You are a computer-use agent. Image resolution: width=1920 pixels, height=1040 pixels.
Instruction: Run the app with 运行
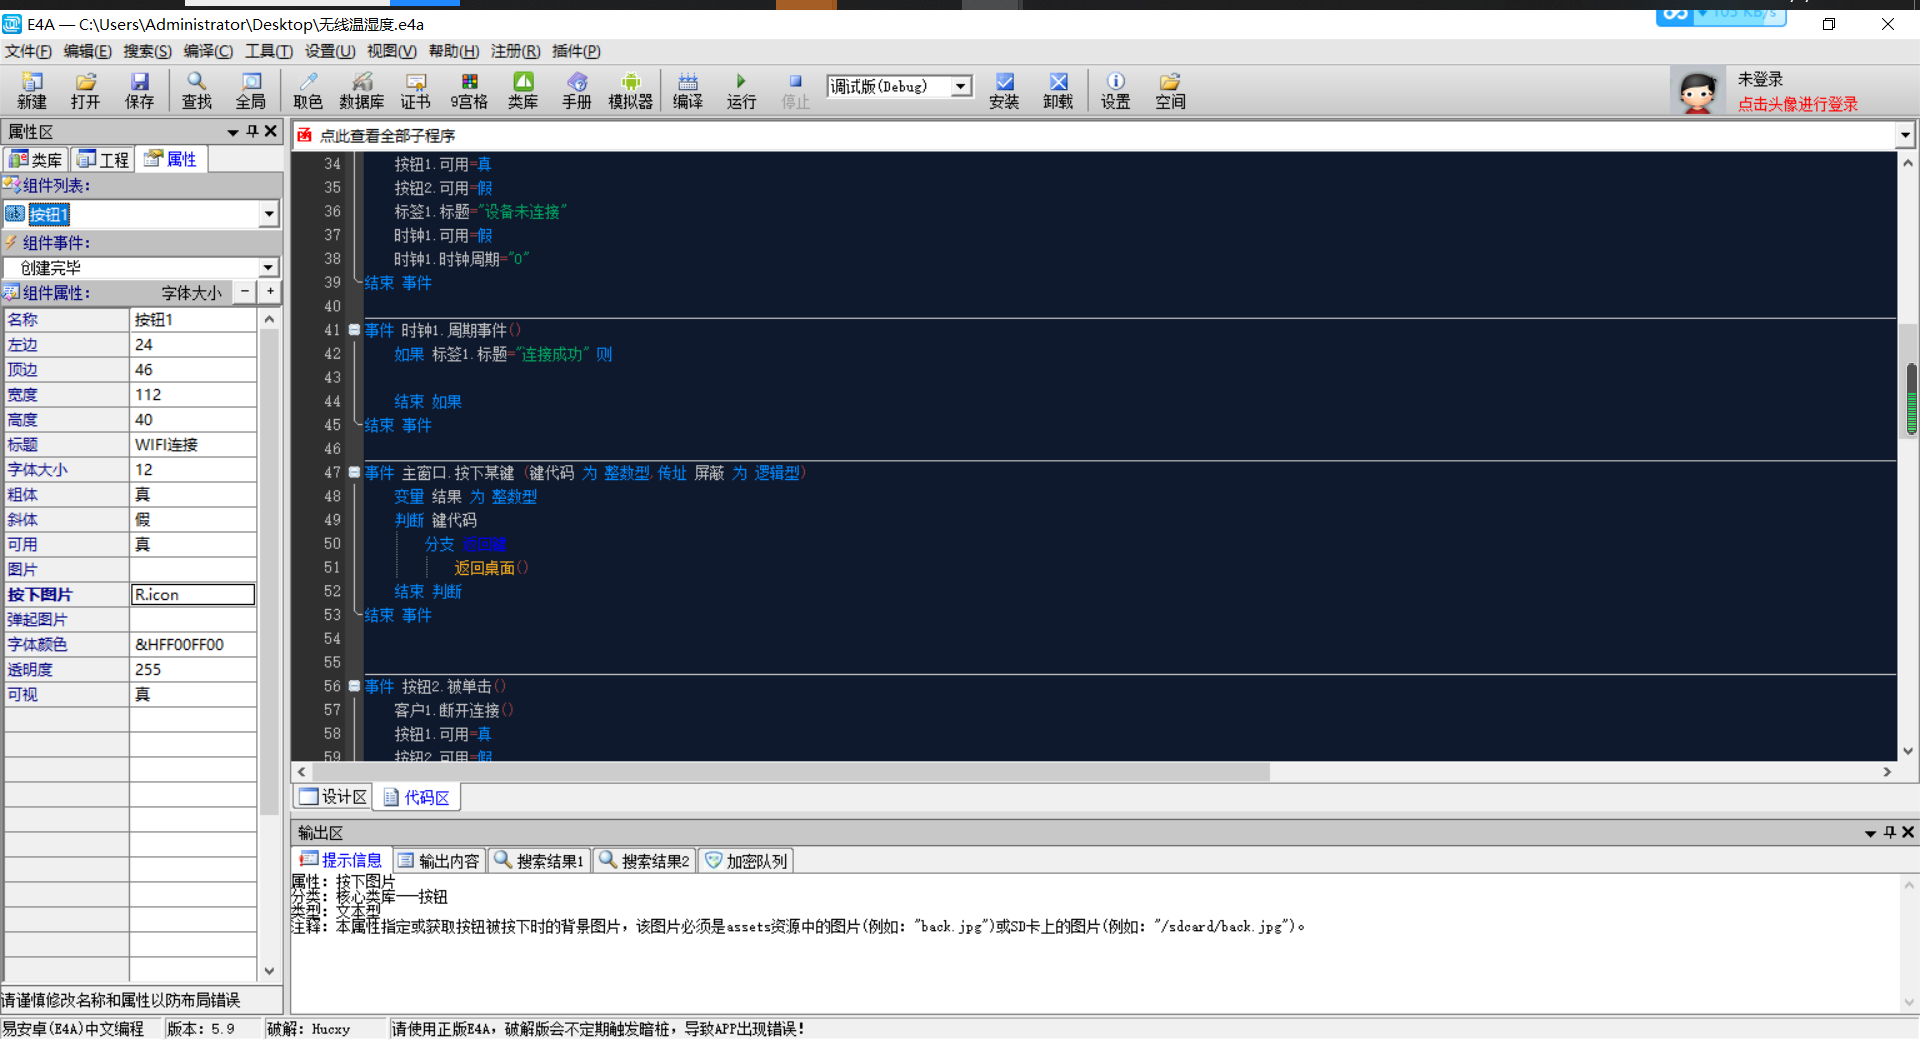pyautogui.click(x=741, y=90)
